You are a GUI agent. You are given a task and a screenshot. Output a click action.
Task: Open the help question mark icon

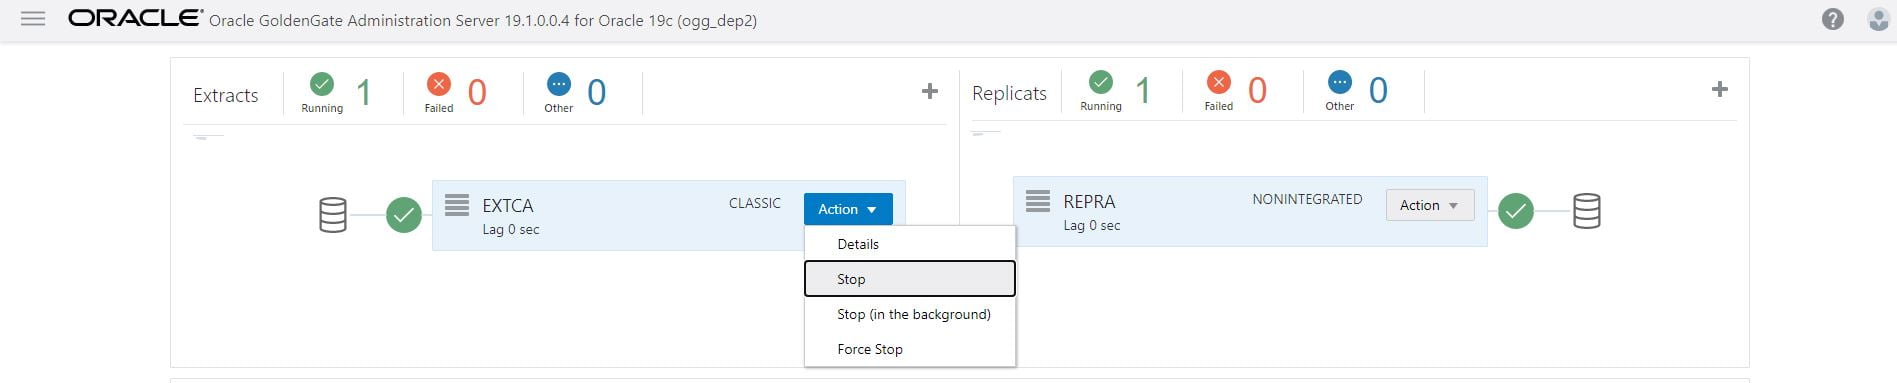(1833, 19)
